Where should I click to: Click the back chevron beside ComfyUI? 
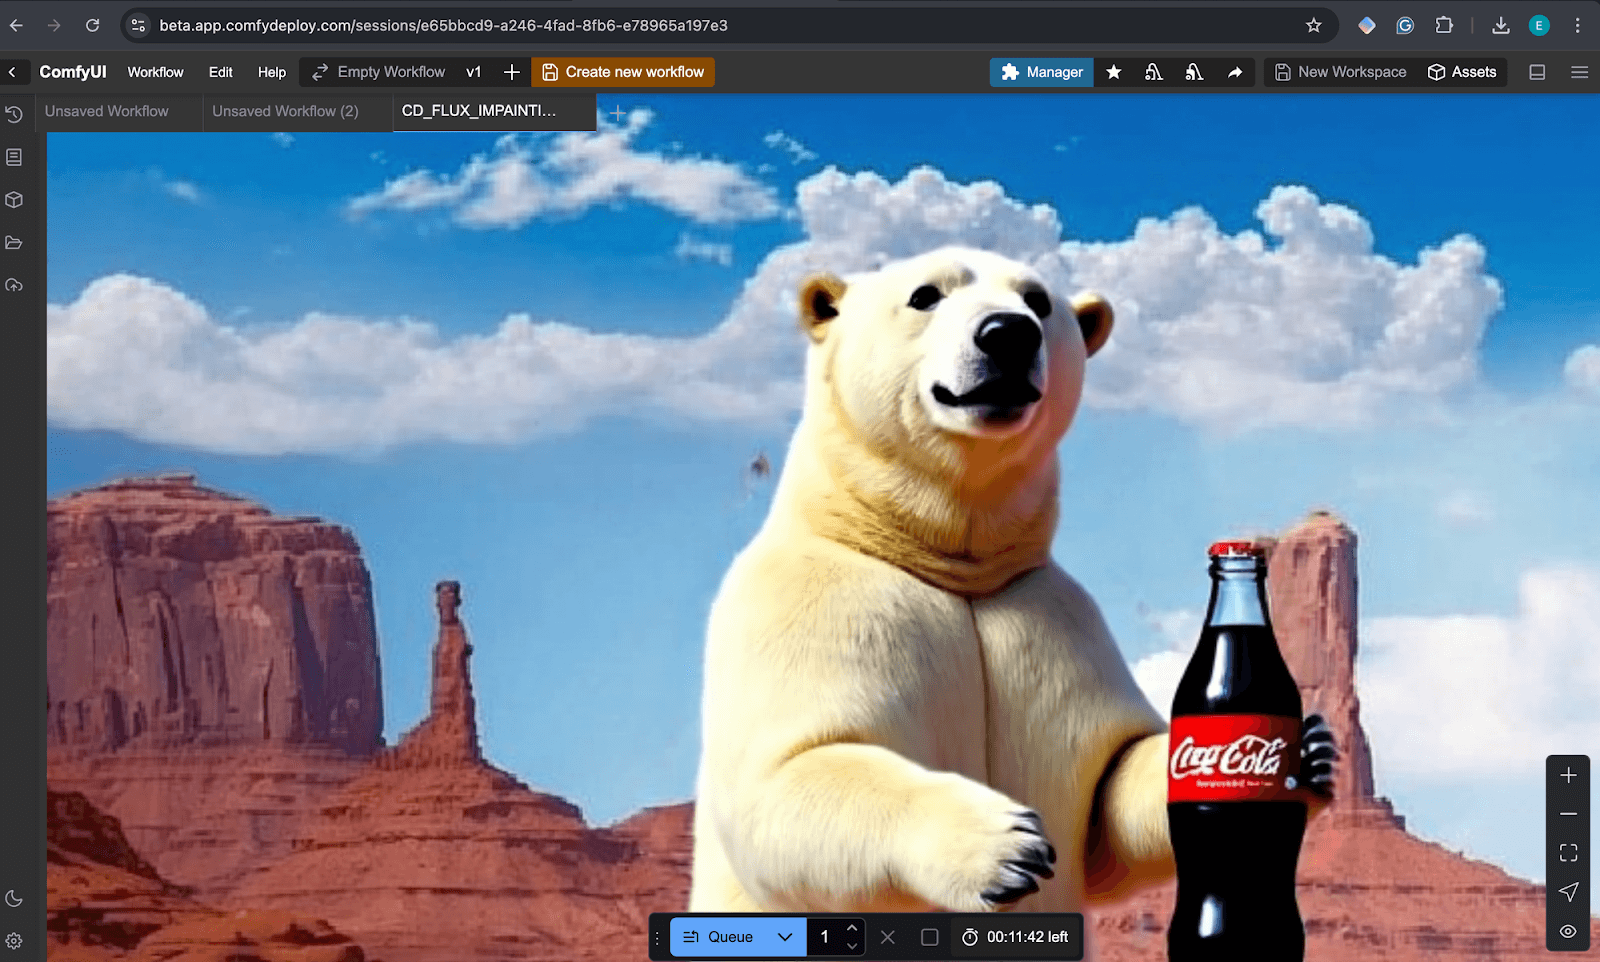click(12, 72)
